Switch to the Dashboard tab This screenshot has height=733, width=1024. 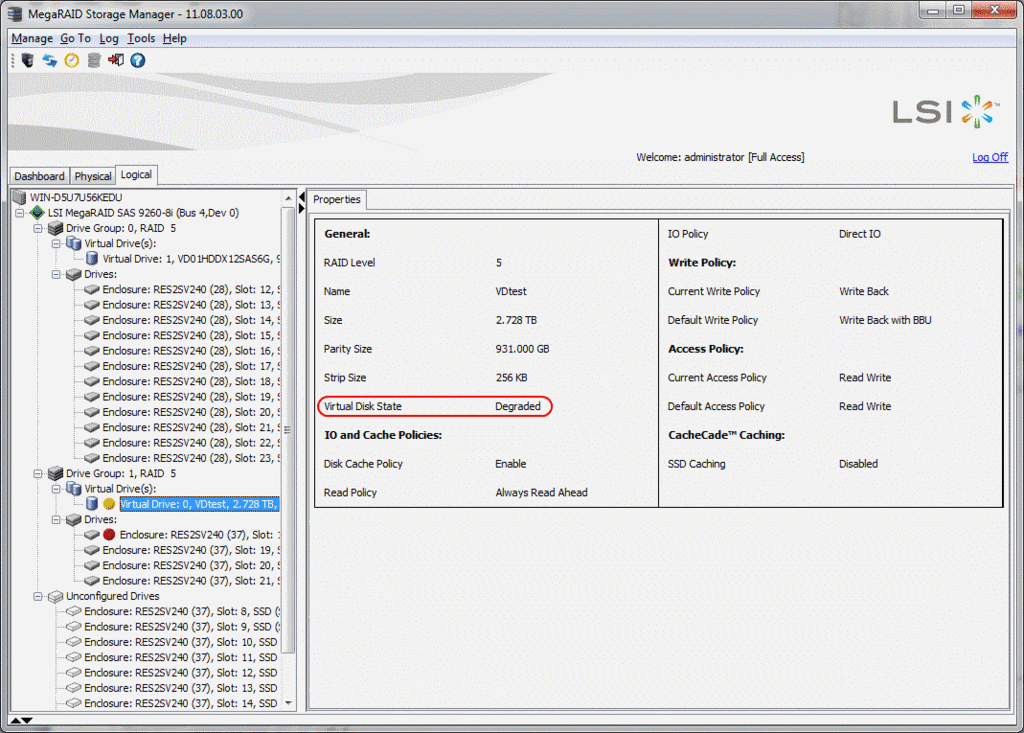(x=39, y=176)
